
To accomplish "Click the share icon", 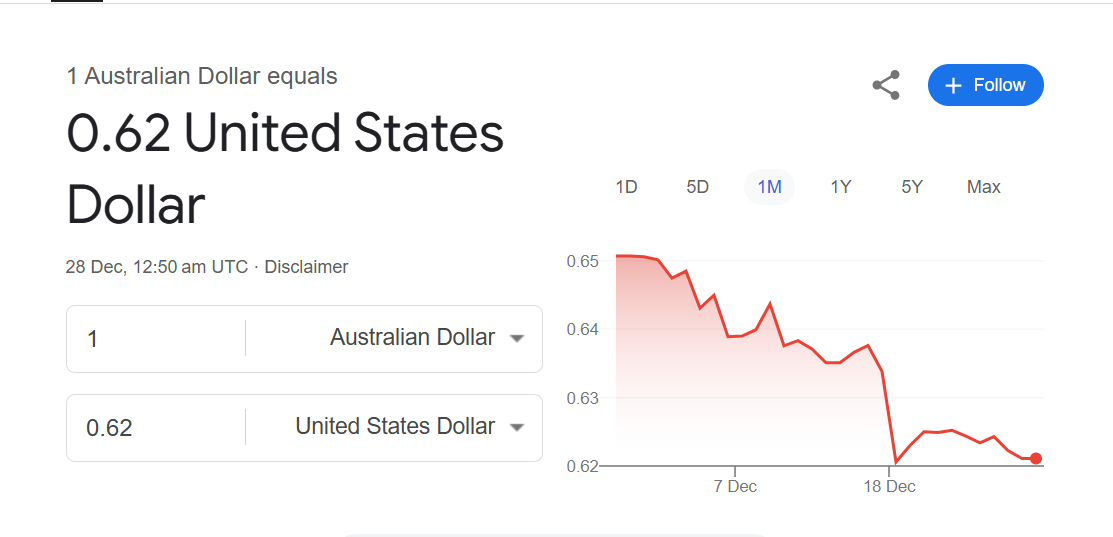I will [x=886, y=85].
